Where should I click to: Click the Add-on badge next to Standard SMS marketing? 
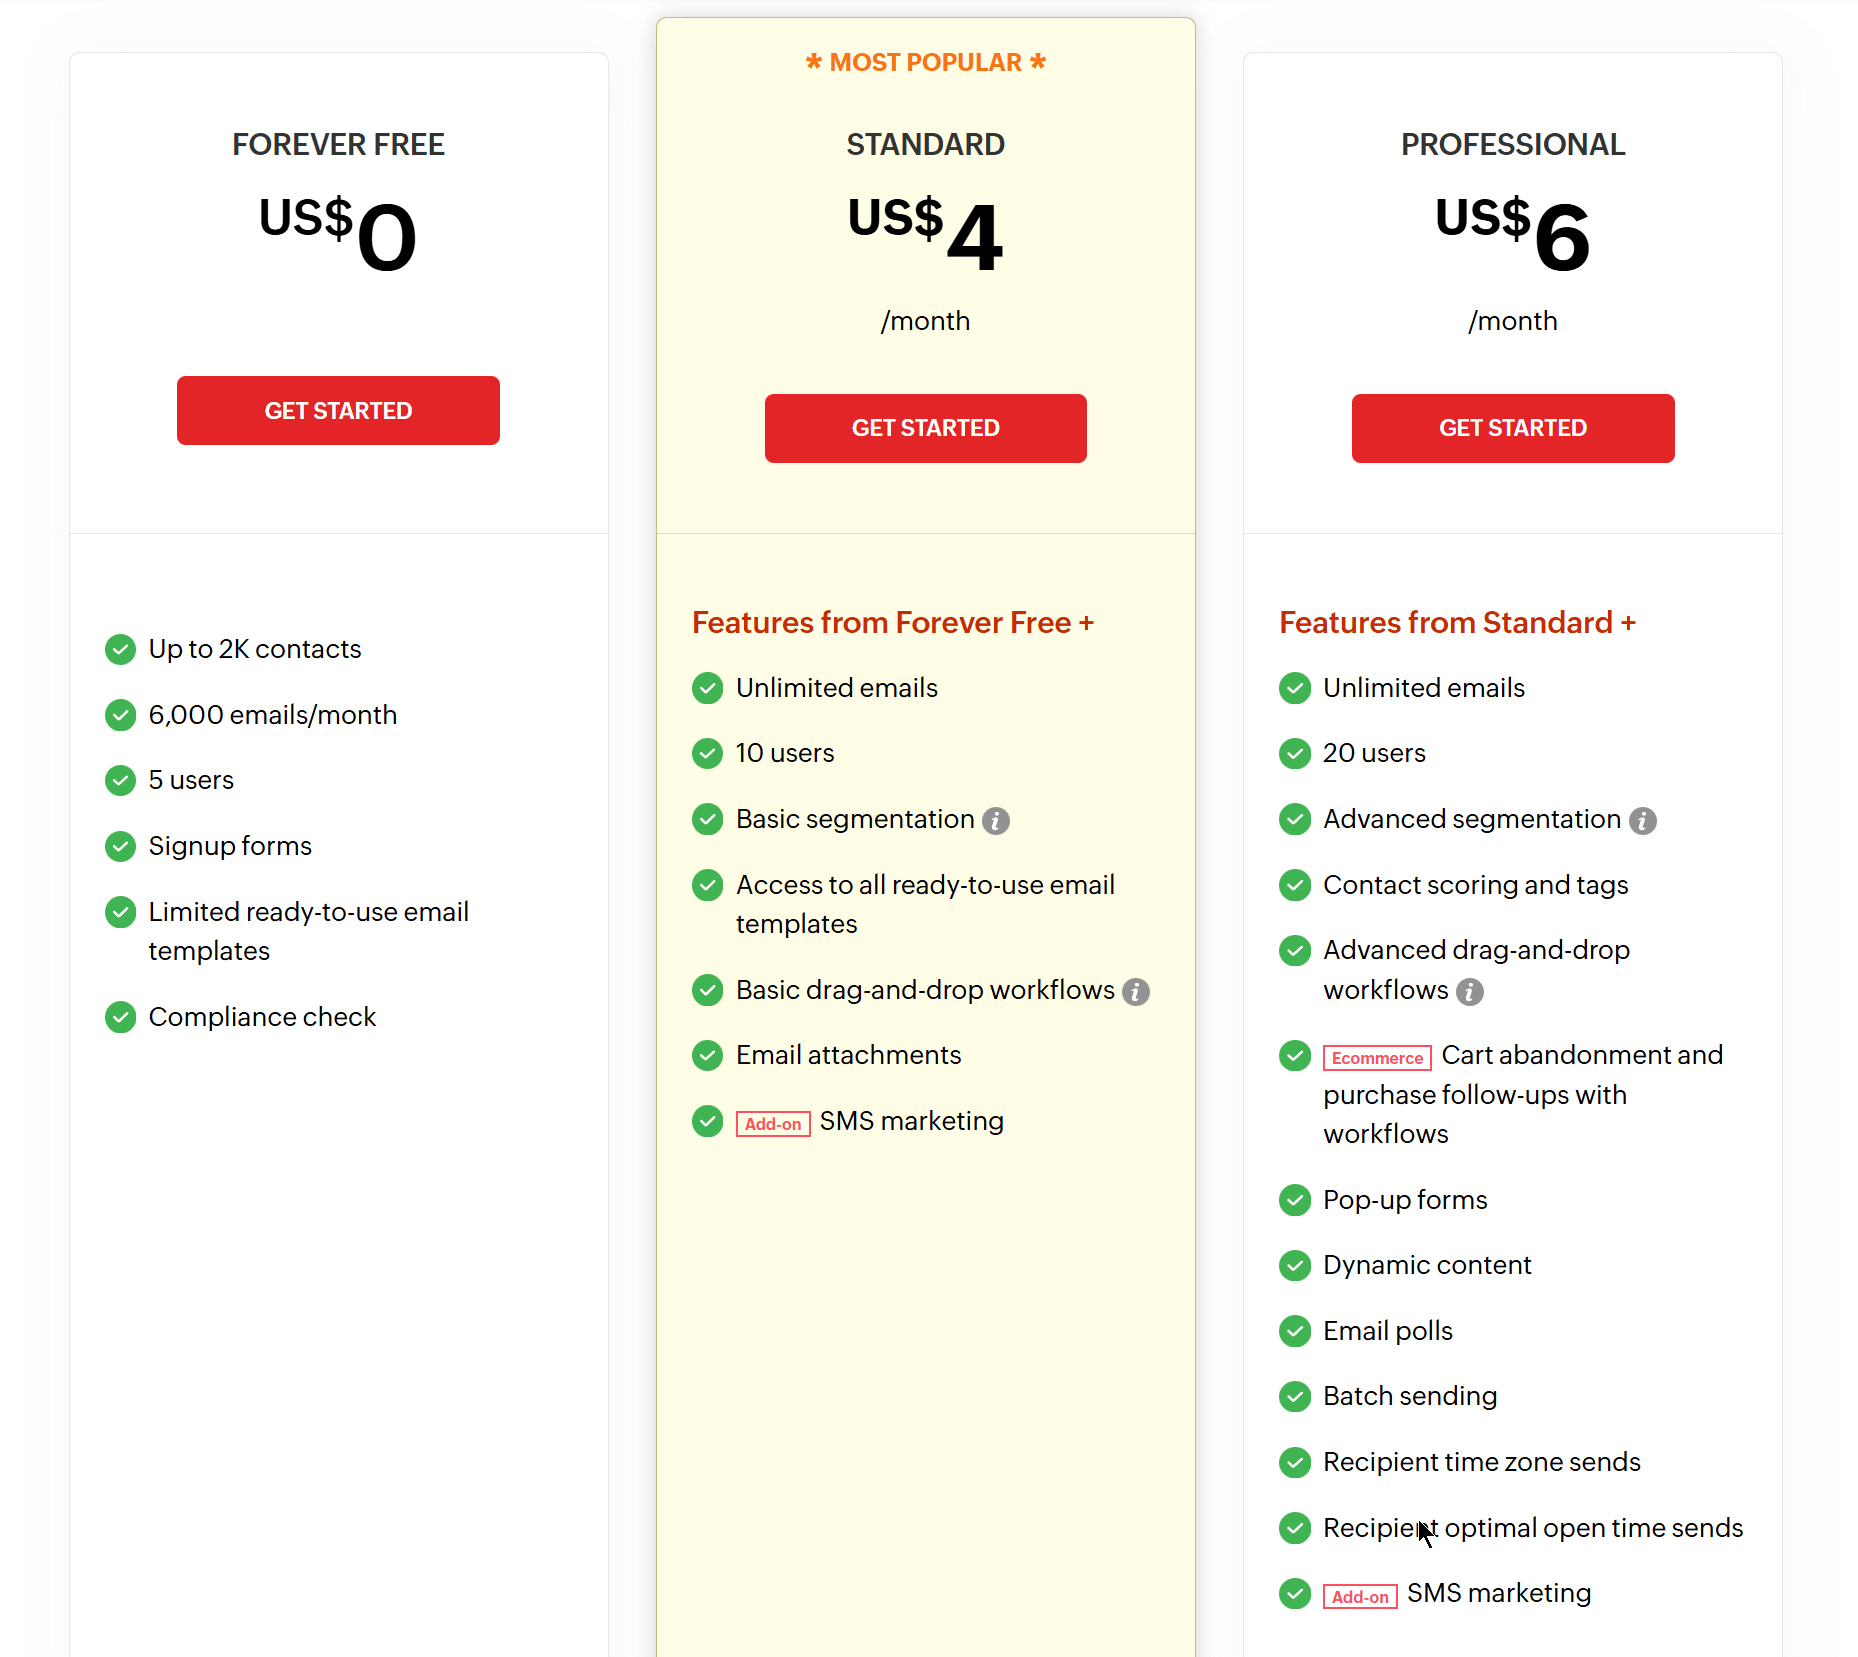click(x=772, y=1123)
